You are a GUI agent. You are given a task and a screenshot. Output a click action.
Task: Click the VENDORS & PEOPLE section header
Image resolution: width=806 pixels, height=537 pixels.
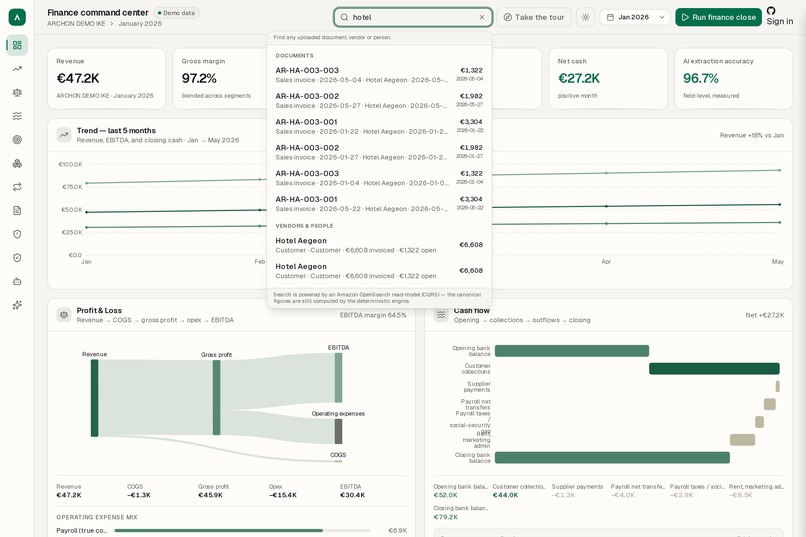(x=304, y=226)
